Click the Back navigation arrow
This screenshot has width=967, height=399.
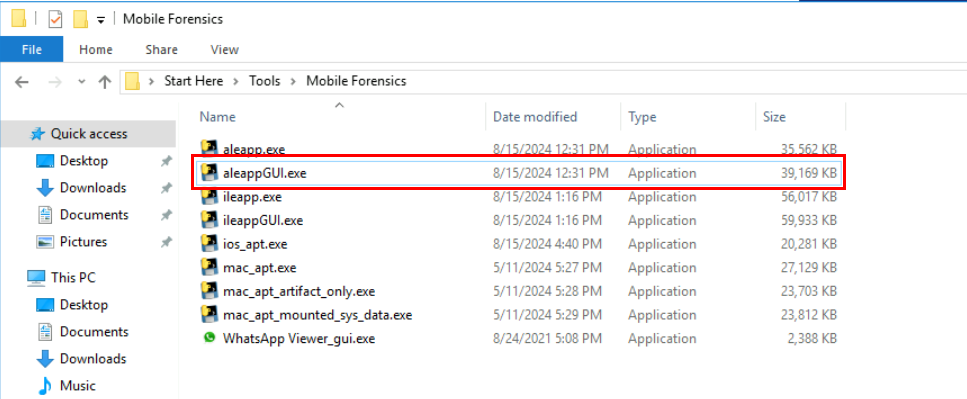22,81
